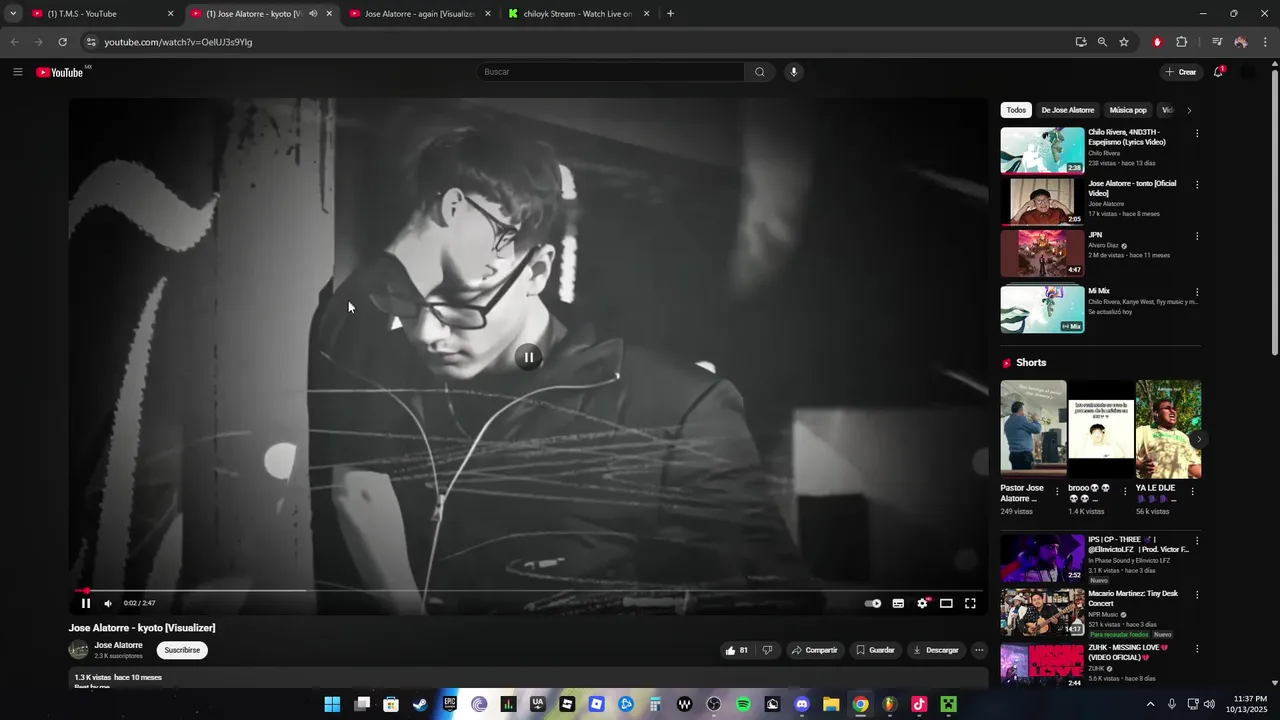Click the search magnifier button

[x=760, y=72]
